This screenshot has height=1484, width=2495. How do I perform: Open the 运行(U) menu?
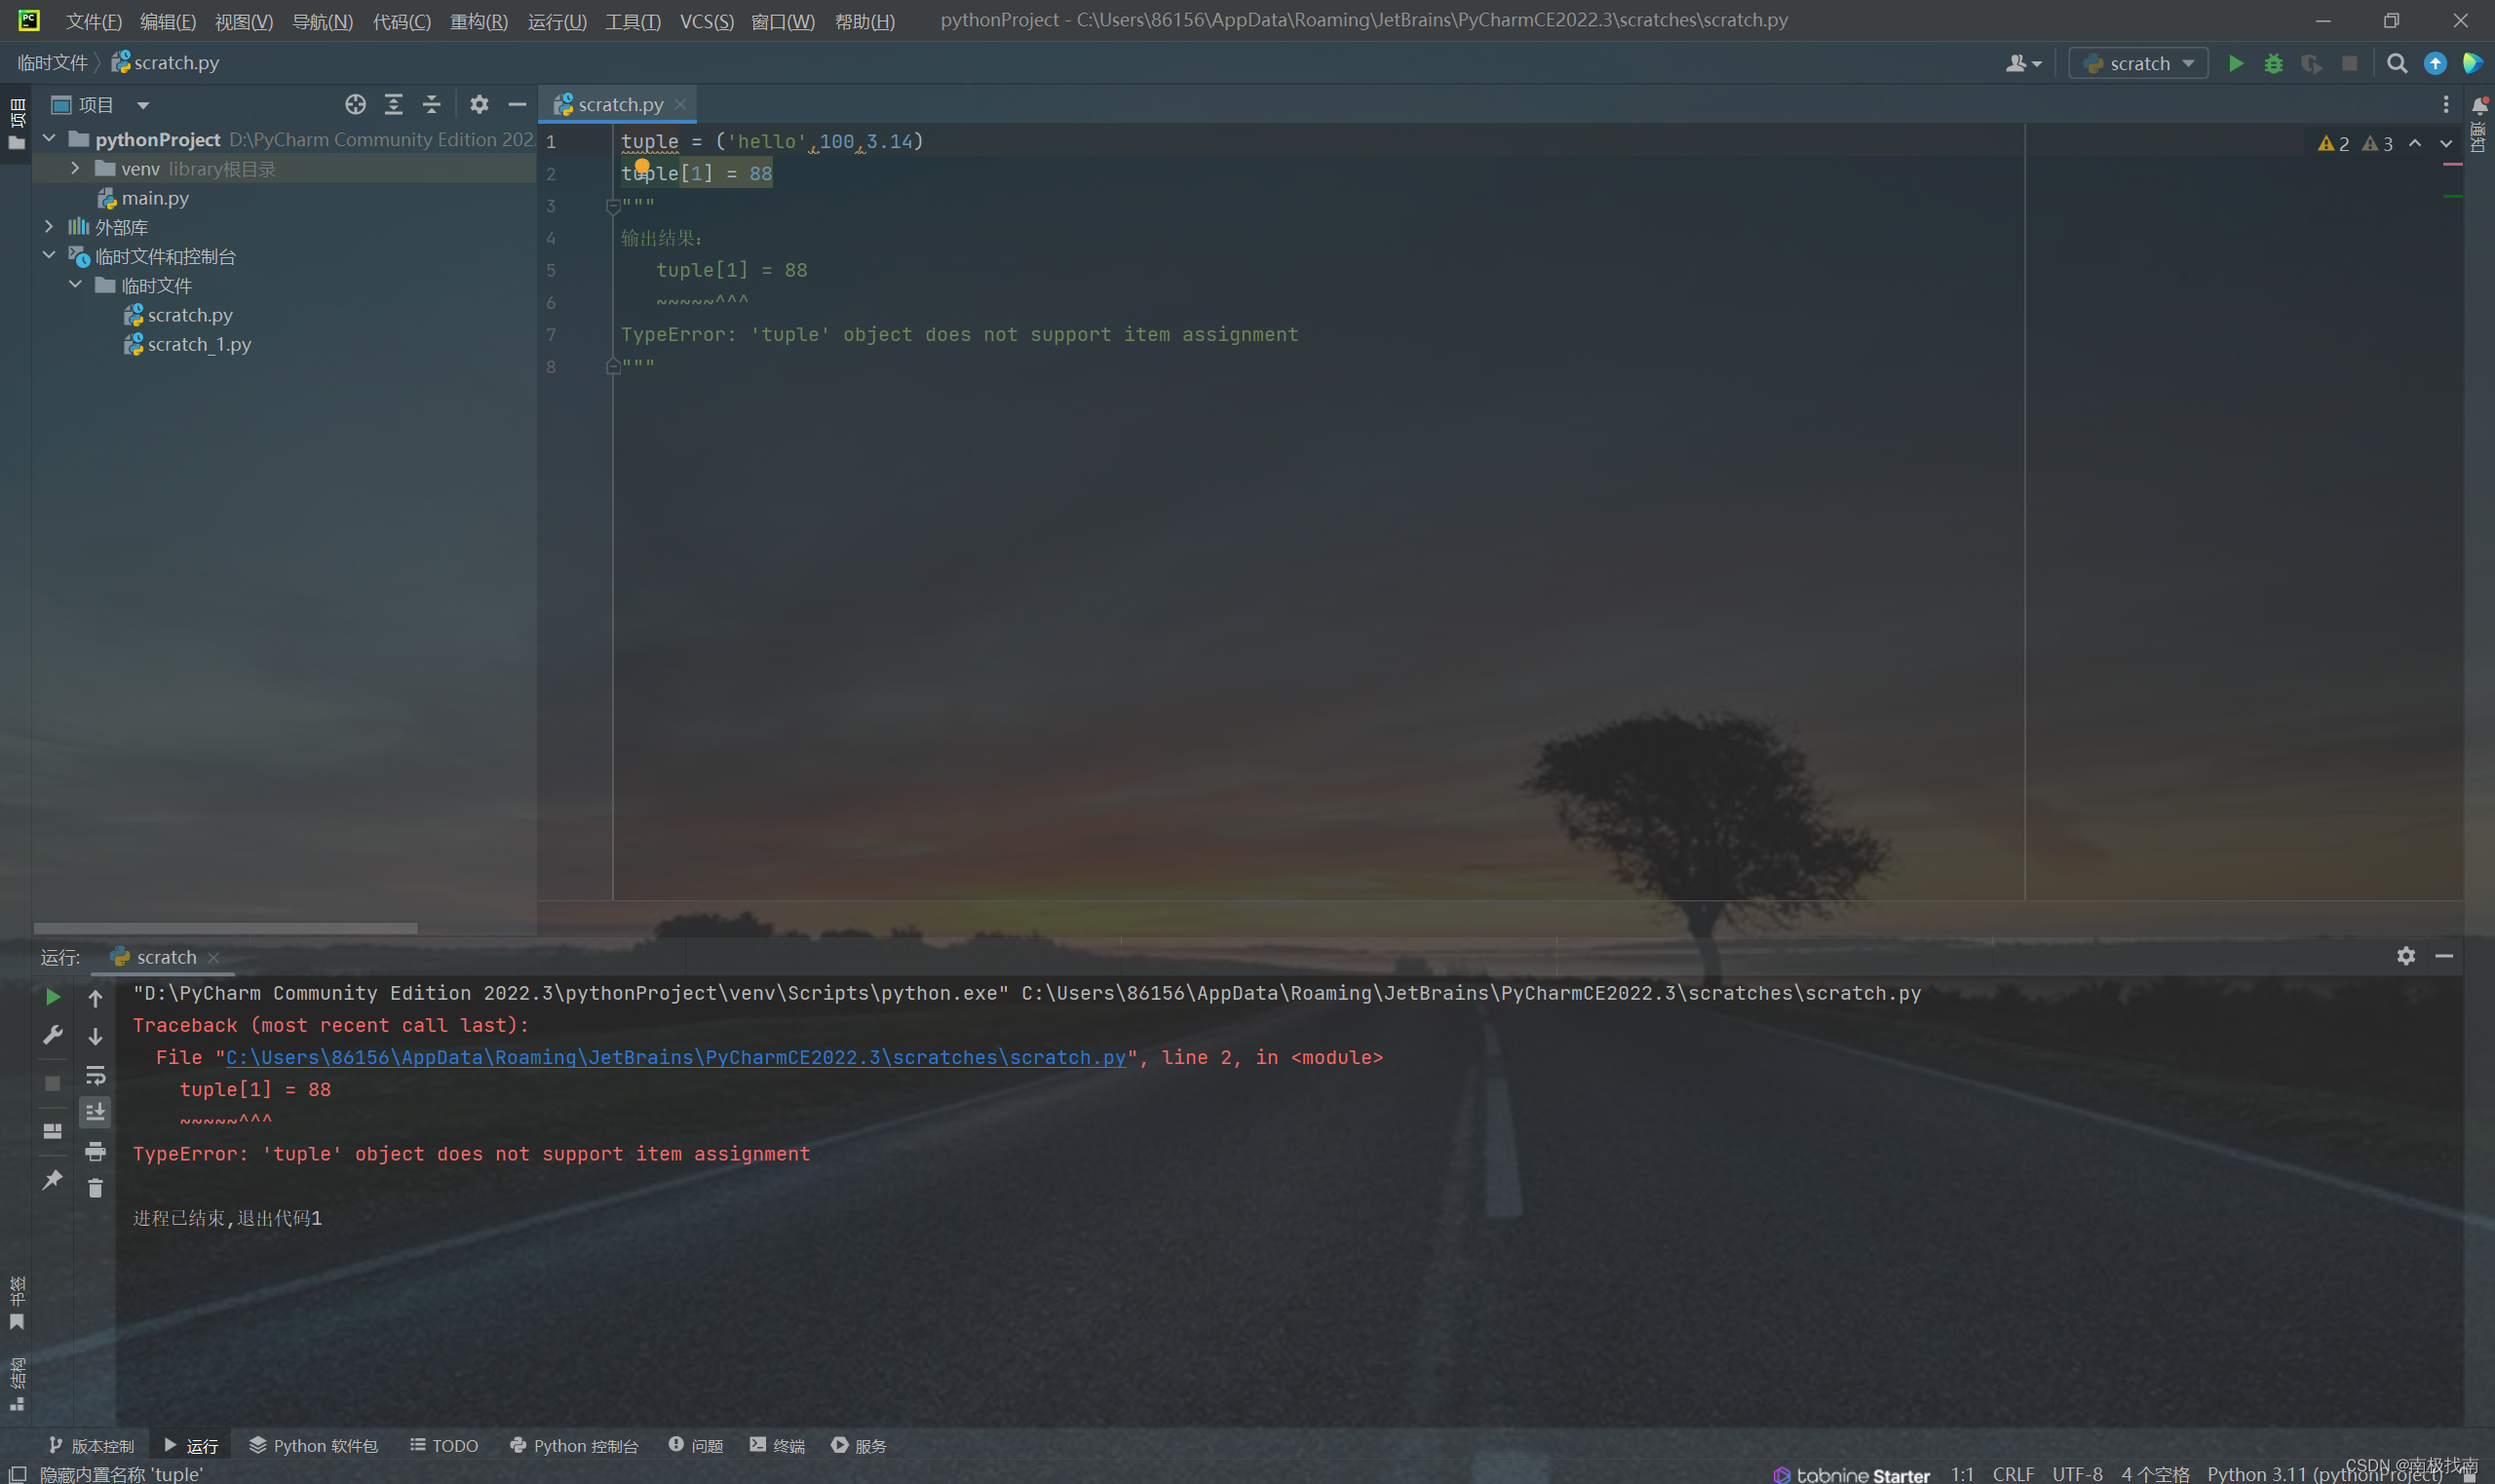(x=557, y=21)
